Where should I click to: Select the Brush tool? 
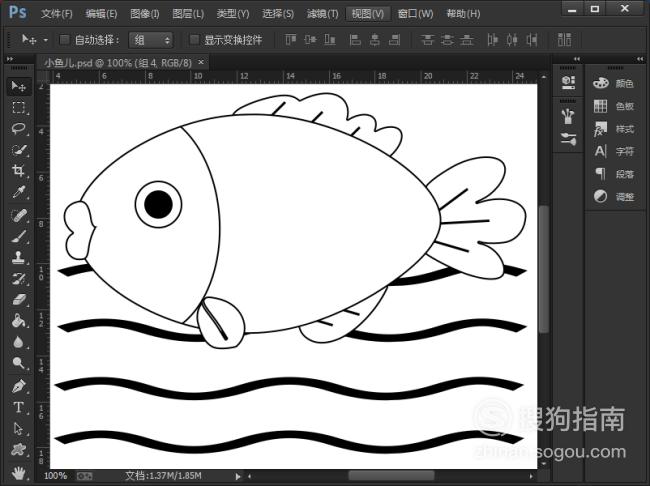[19, 236]
